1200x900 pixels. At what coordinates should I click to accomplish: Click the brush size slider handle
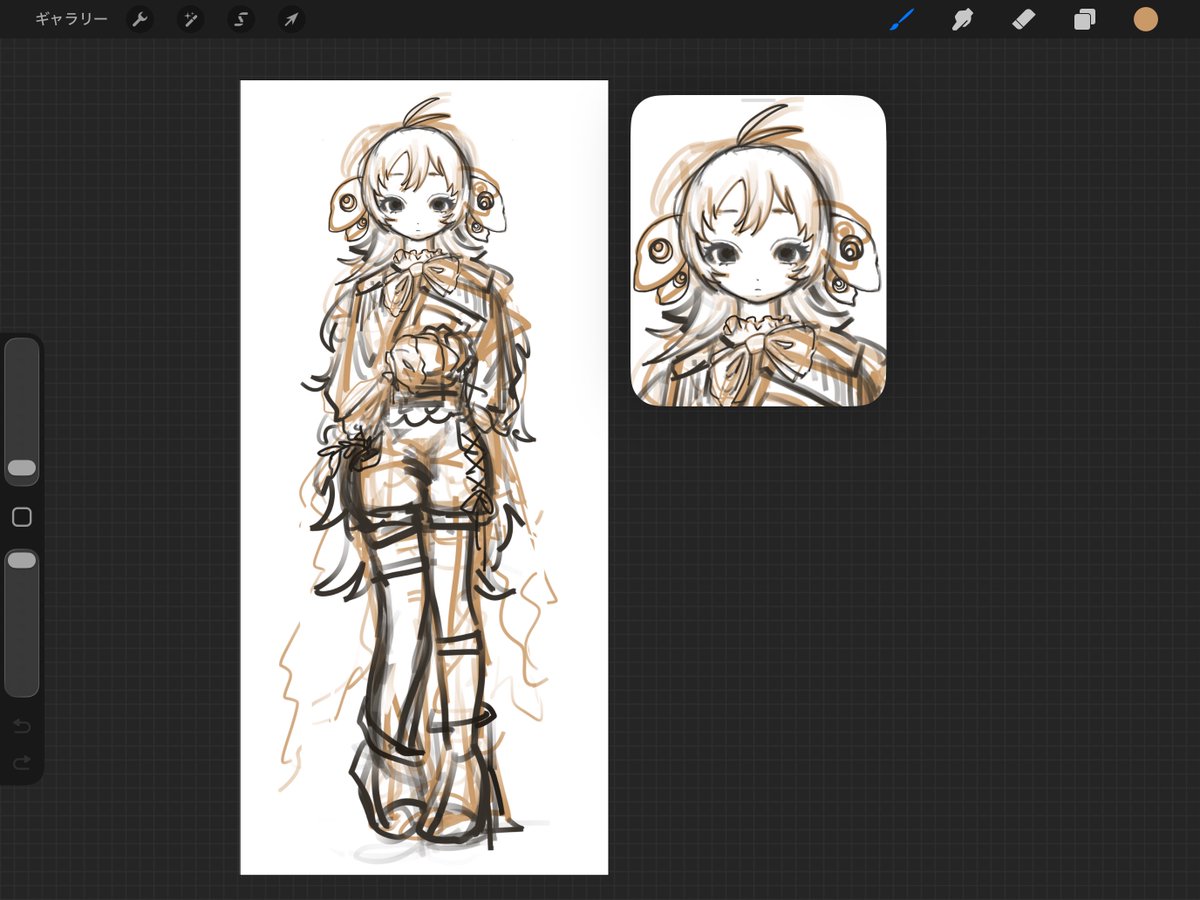pyautogui.click(x=21, y=468)
